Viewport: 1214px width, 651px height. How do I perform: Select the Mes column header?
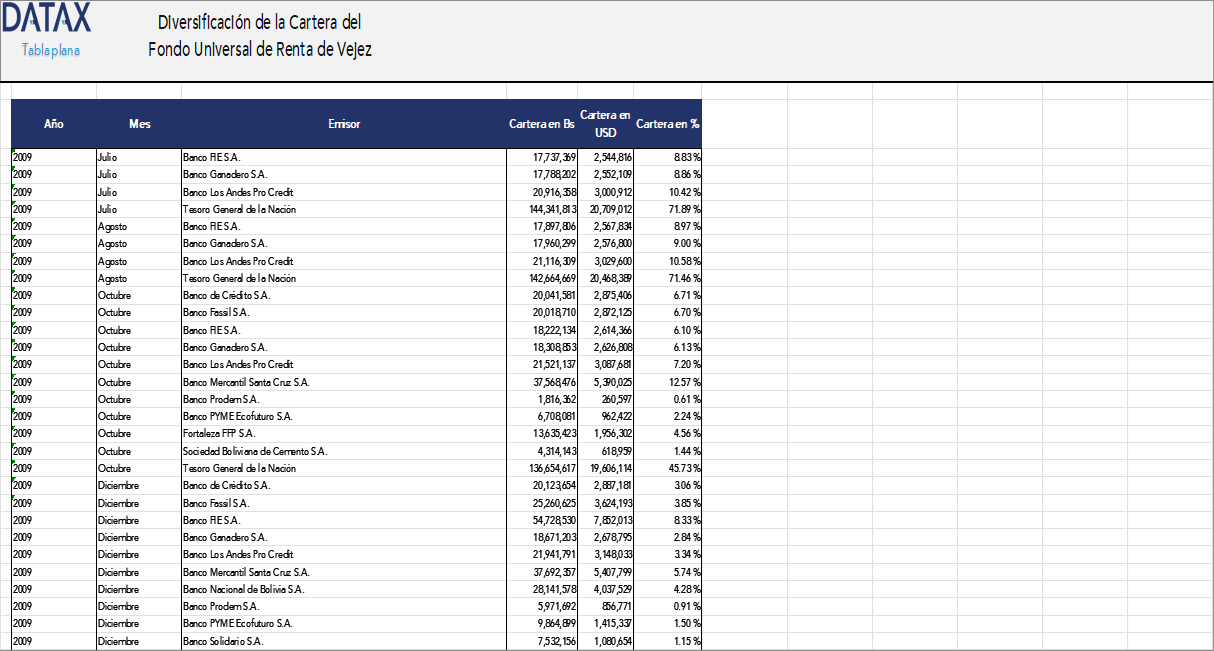(x=139, y=124)
